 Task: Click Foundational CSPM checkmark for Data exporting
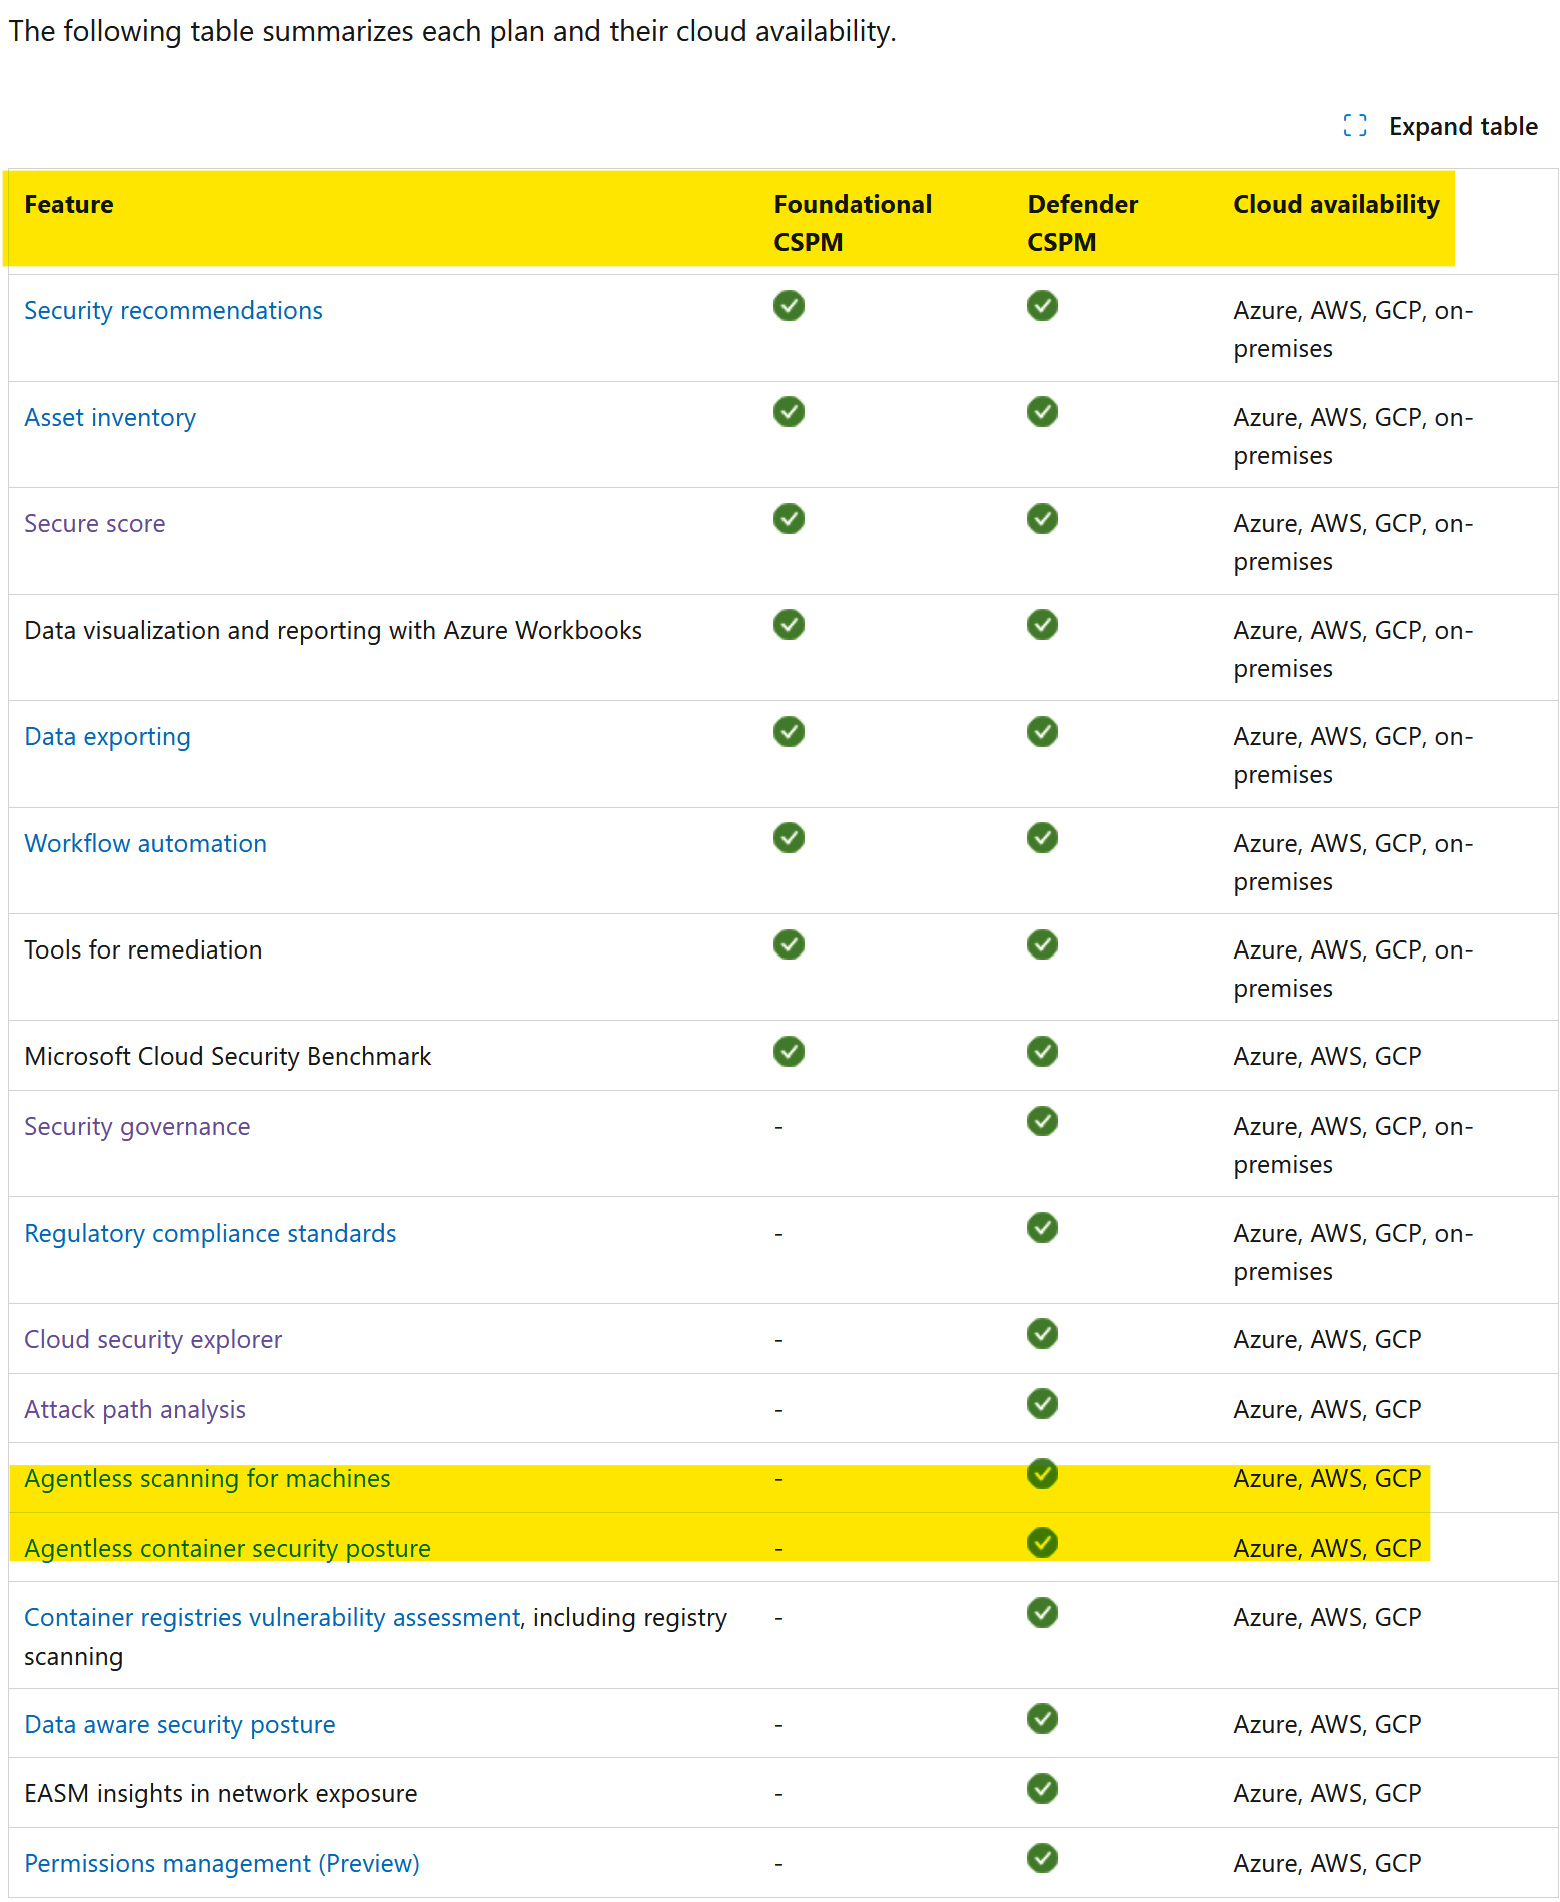789,732
